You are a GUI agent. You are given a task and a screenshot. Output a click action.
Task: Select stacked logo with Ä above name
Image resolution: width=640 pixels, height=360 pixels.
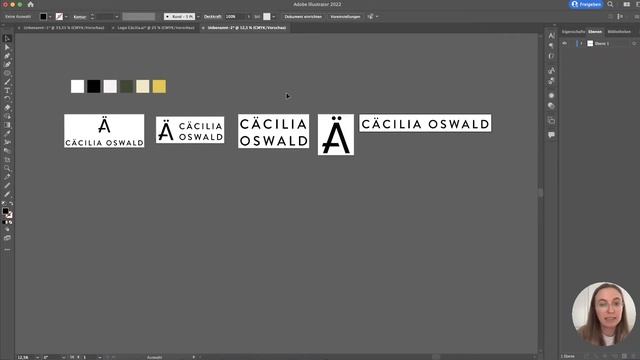104,131
